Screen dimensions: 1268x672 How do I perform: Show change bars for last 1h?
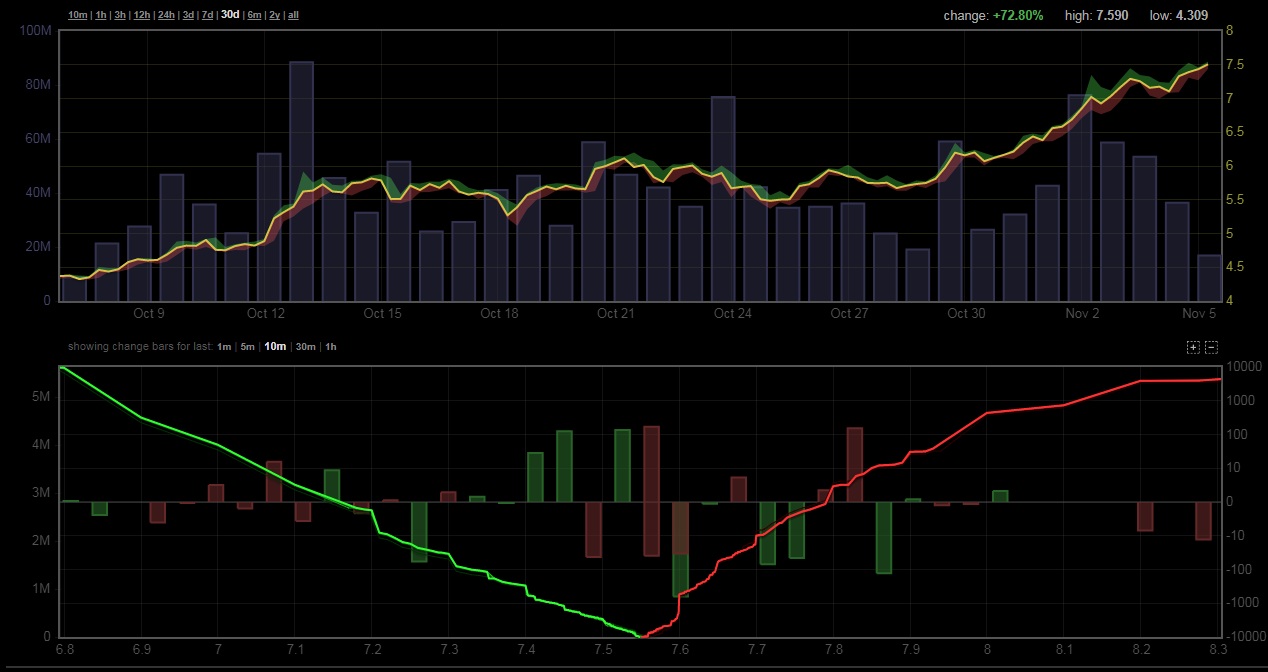pyautogui.click(x=331, y=347)
